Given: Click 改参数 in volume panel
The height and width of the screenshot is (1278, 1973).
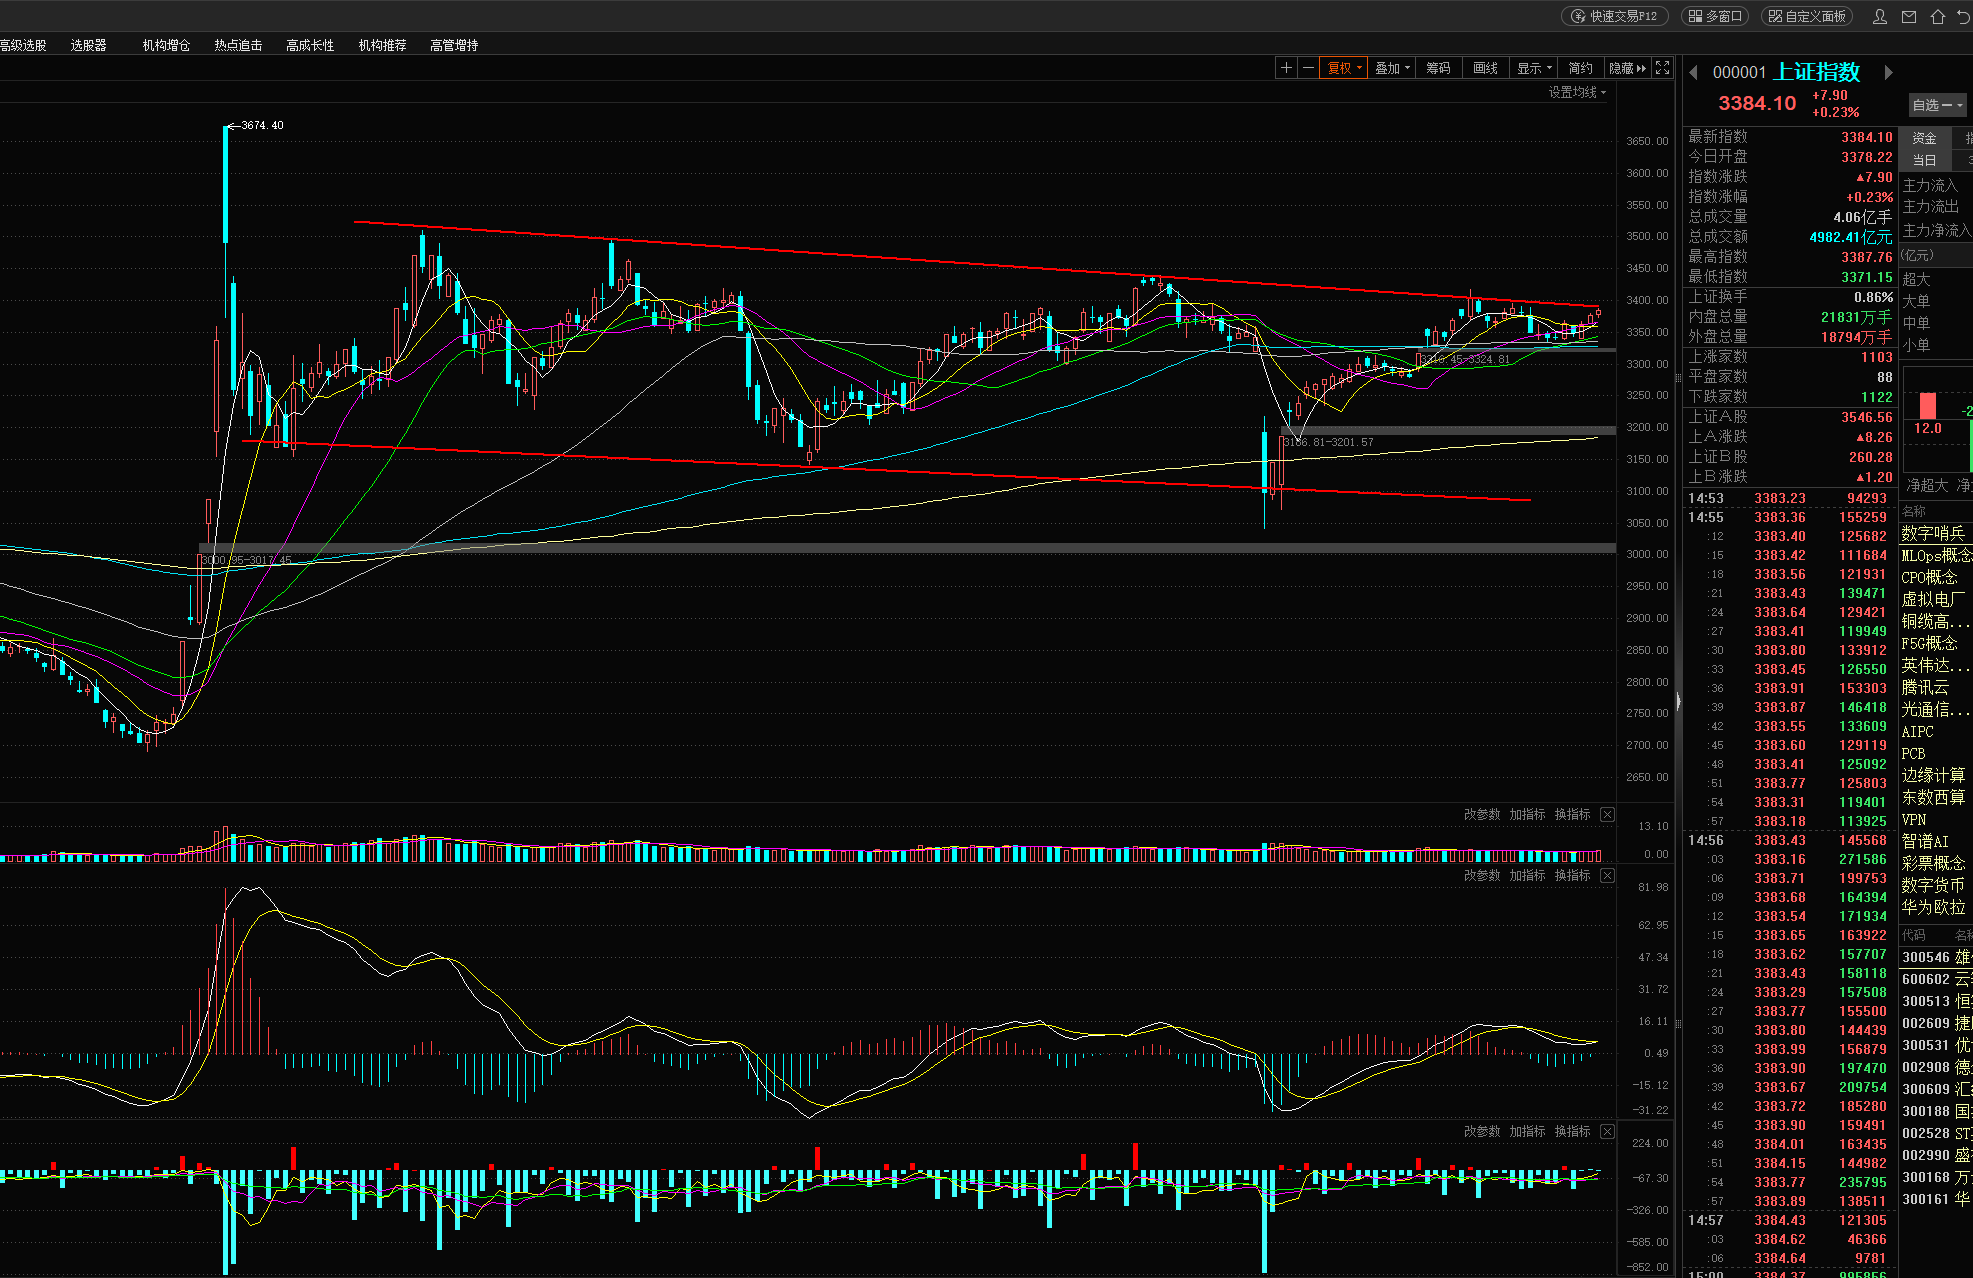Looking at the screenshot, I should point(1482,815).
